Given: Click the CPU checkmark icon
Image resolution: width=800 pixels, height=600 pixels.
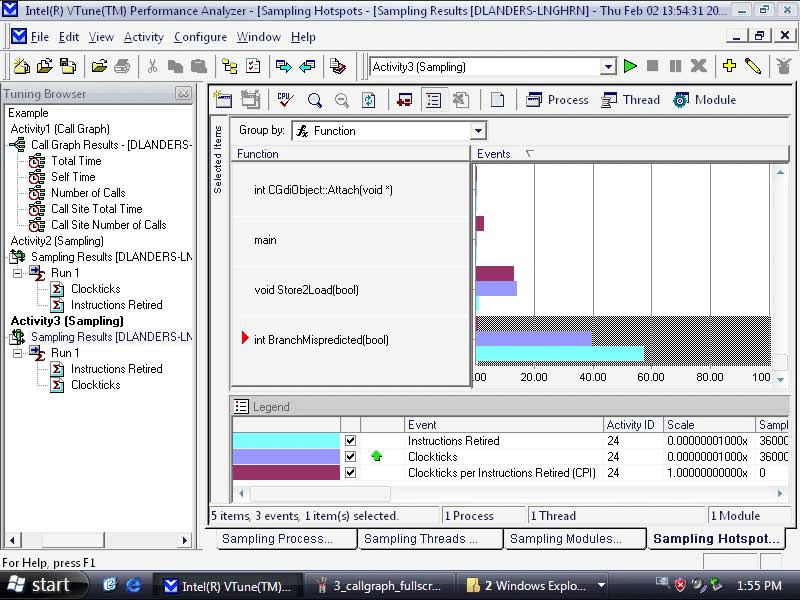Looking at the screenshot, I should click(285, 99).
